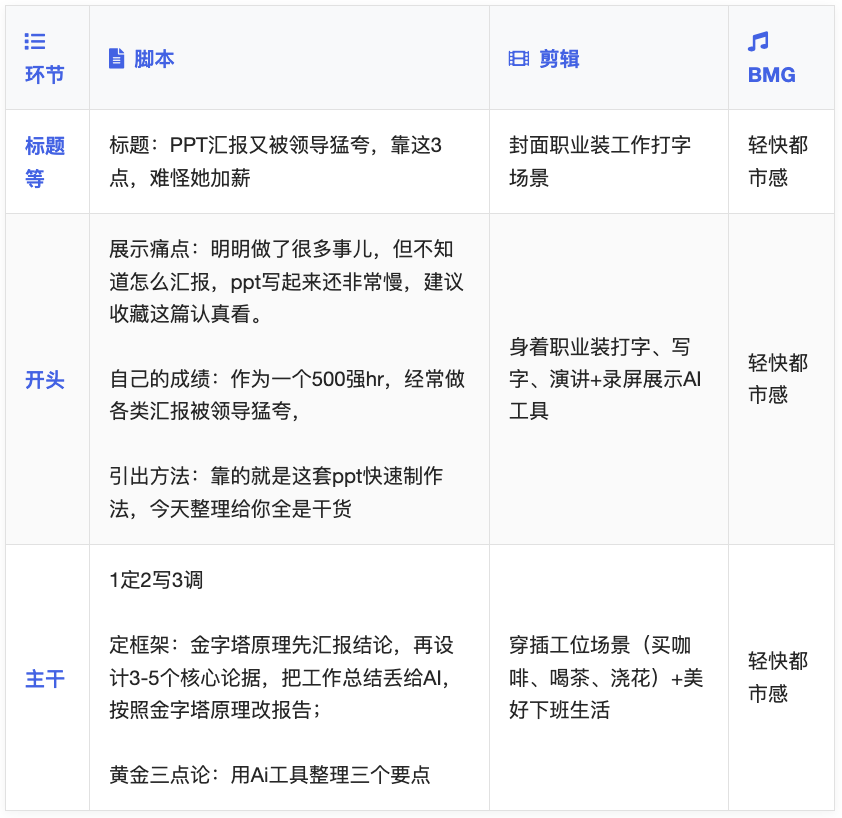Open the 主干 row label
Image resolution: width=842 pixels, height=818 pixels.
click(x=44, y=679)
